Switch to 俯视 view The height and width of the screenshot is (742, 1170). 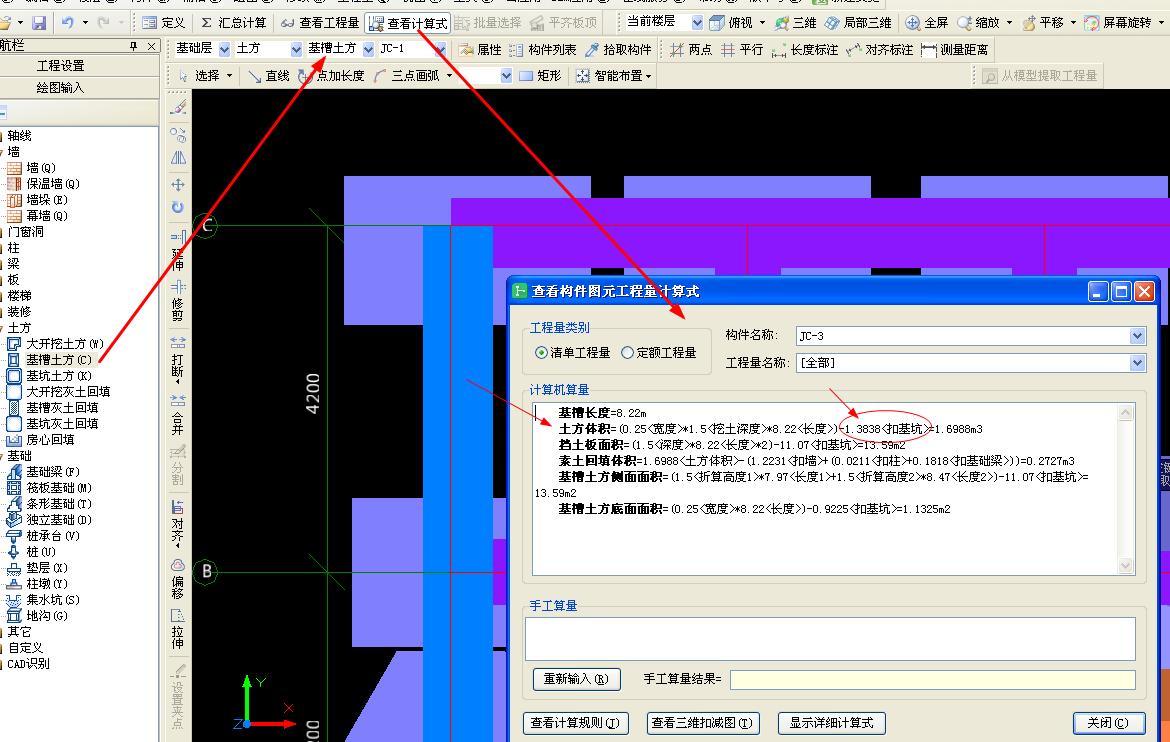pos(731,23)
